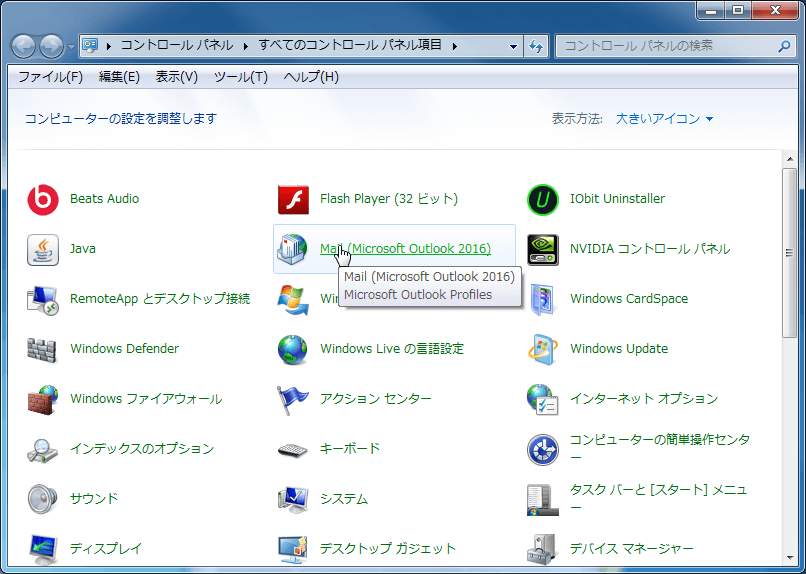
Task: Open the Mail (Microsoft Outlook 2016) icon
Action: click(292, 249)
